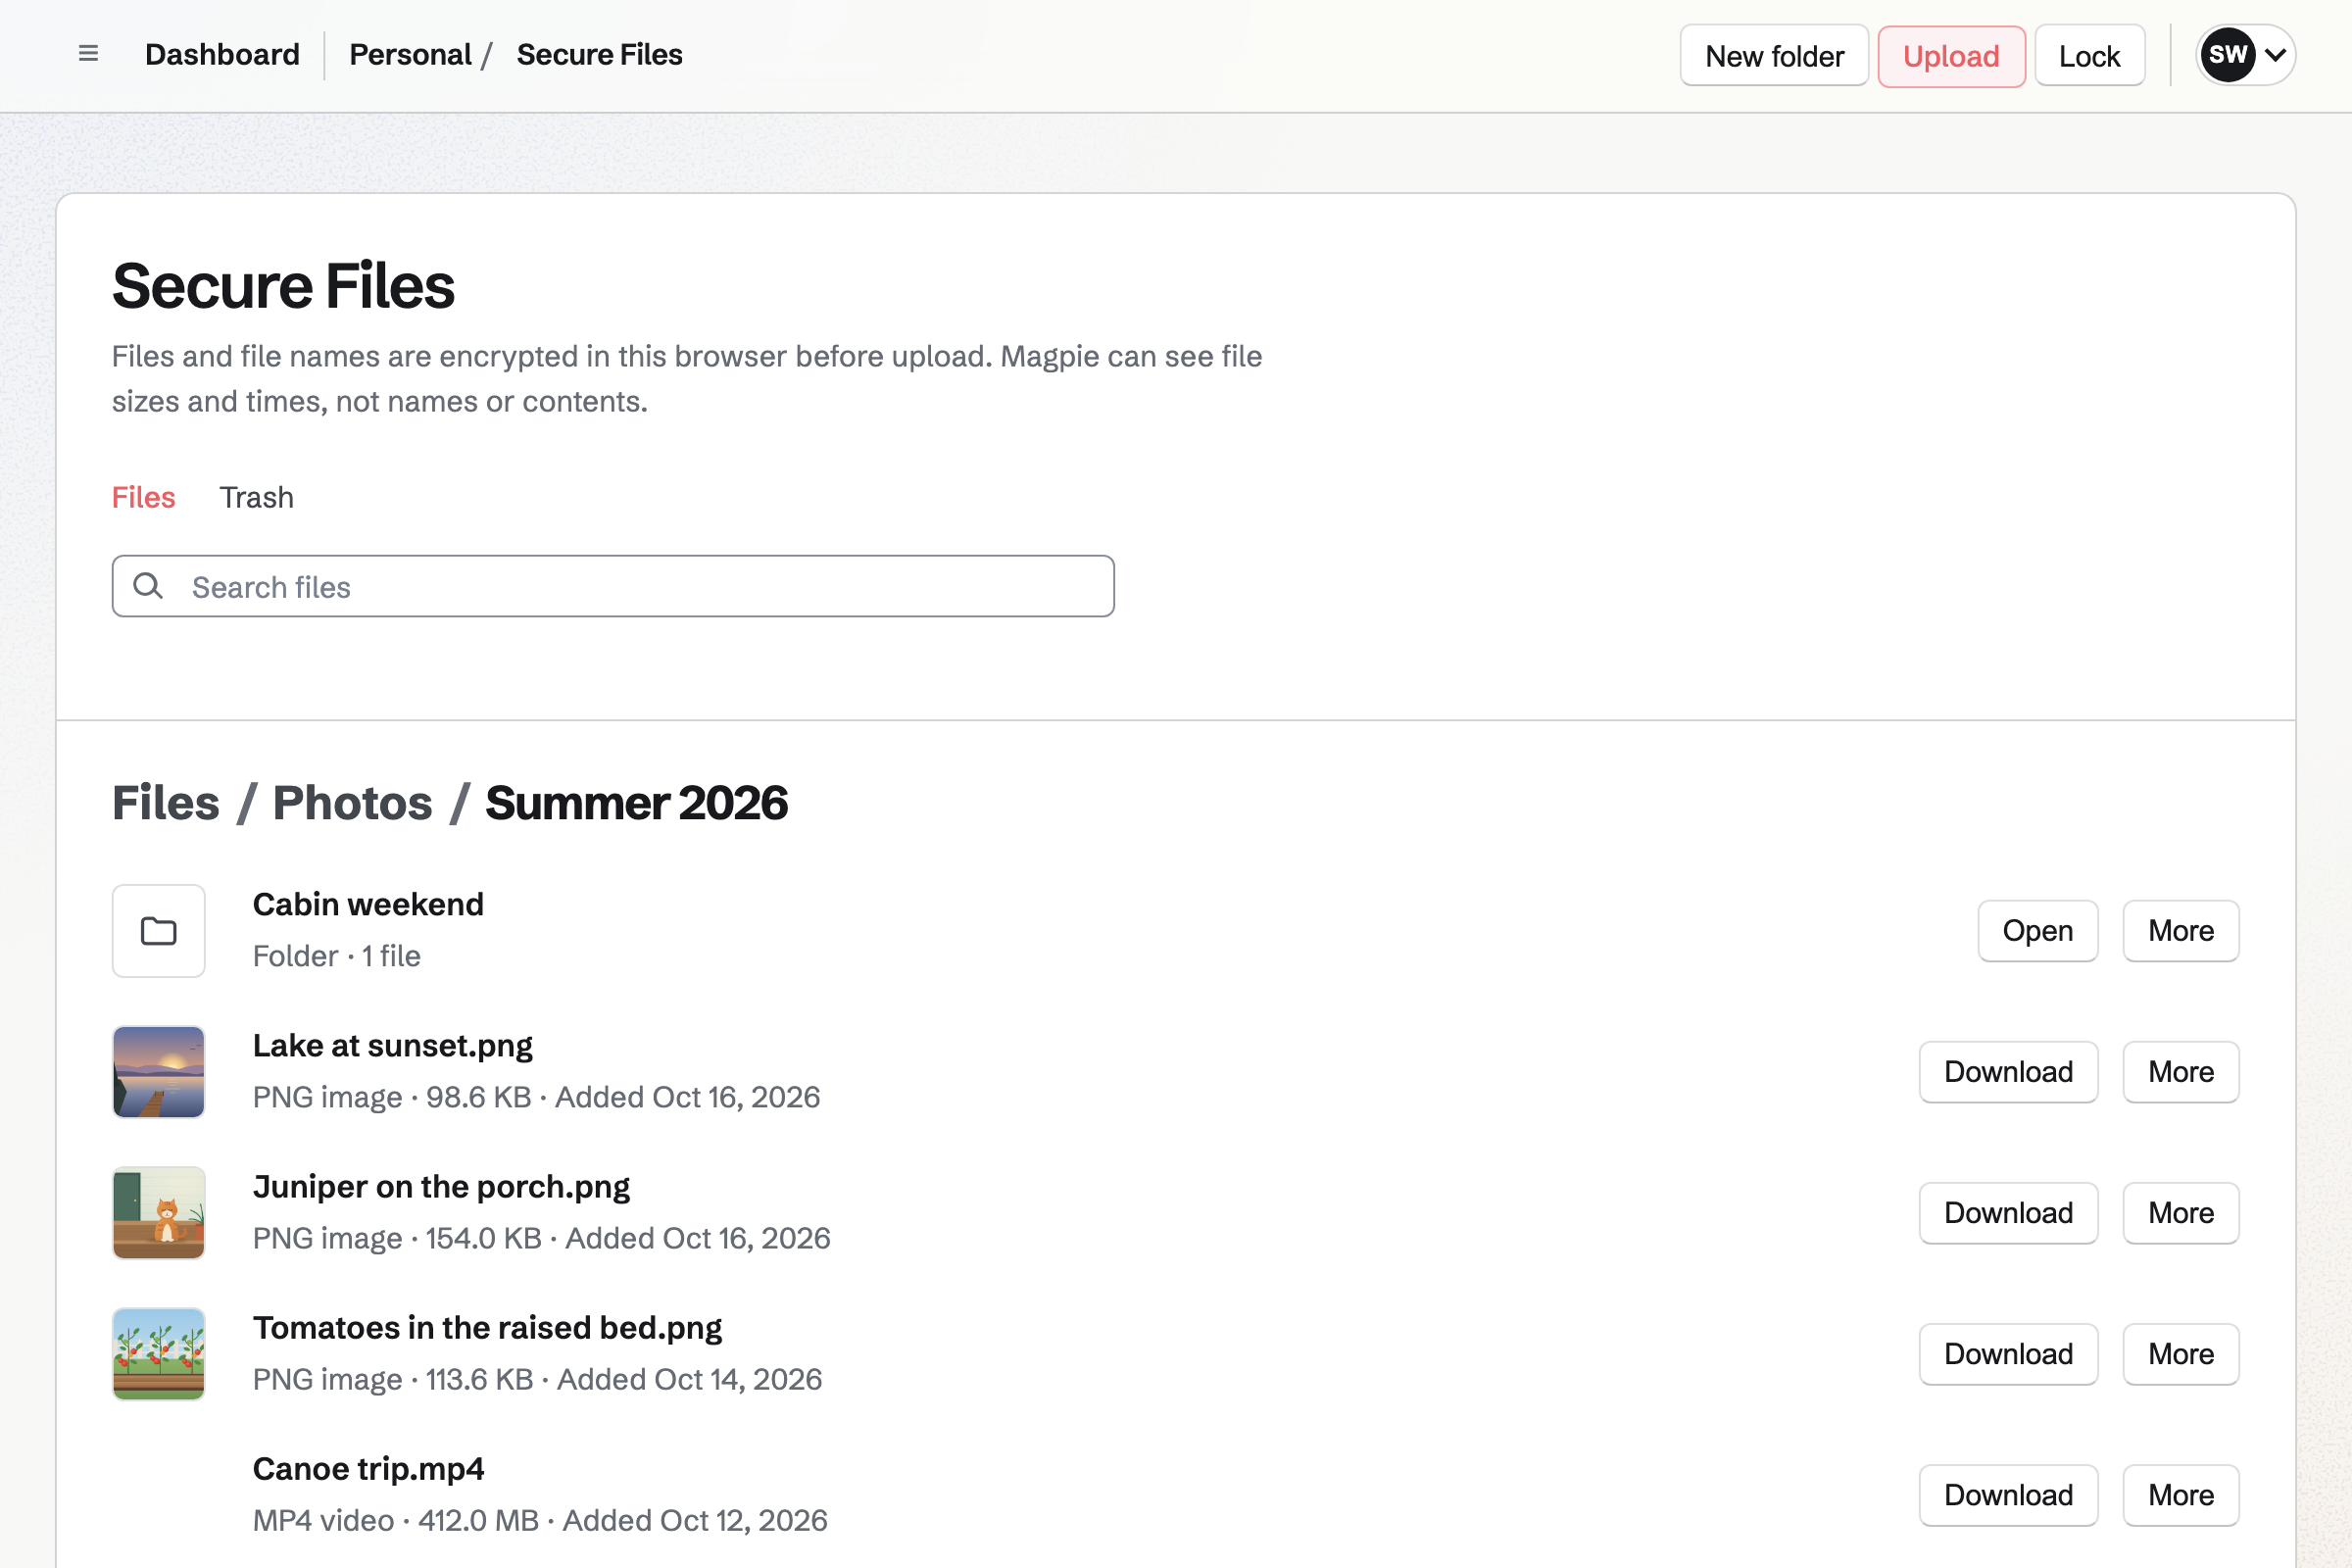Viewport: 2352px width, 1568px height.
Task: Click the Cabin weekend folder icon
Action: coord(159,931)
